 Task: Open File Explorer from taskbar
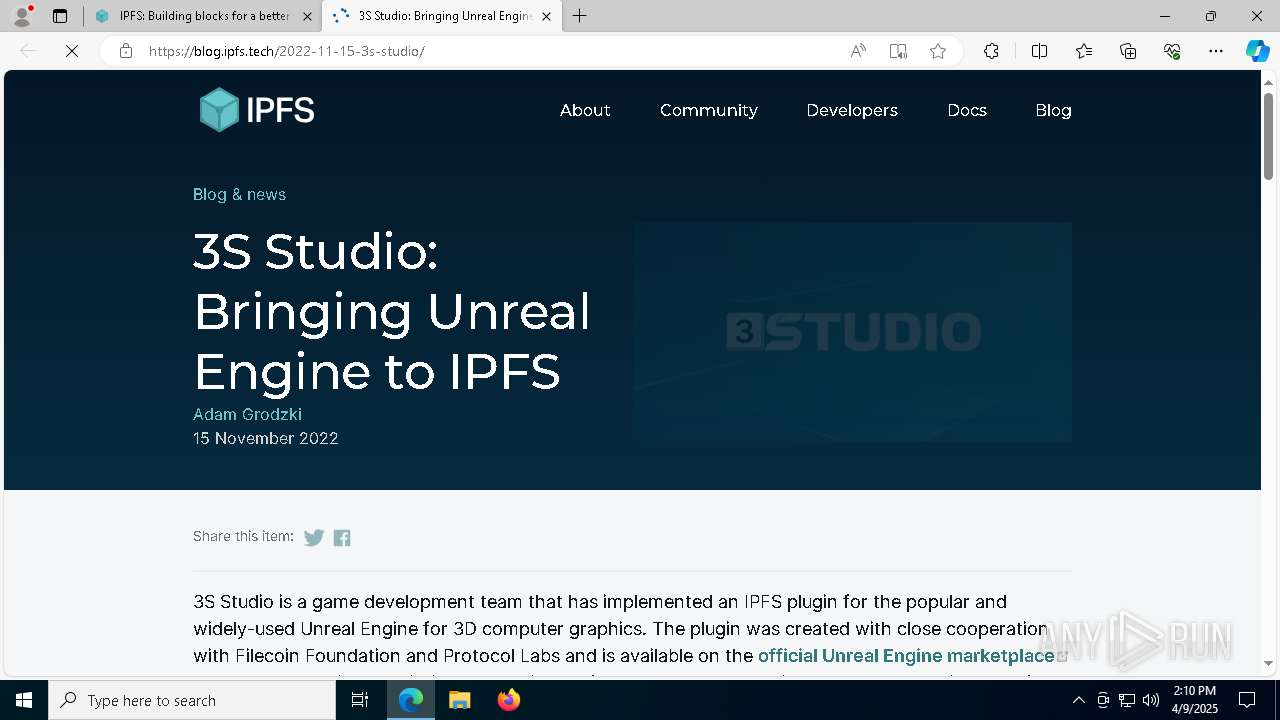coord(460,700)
